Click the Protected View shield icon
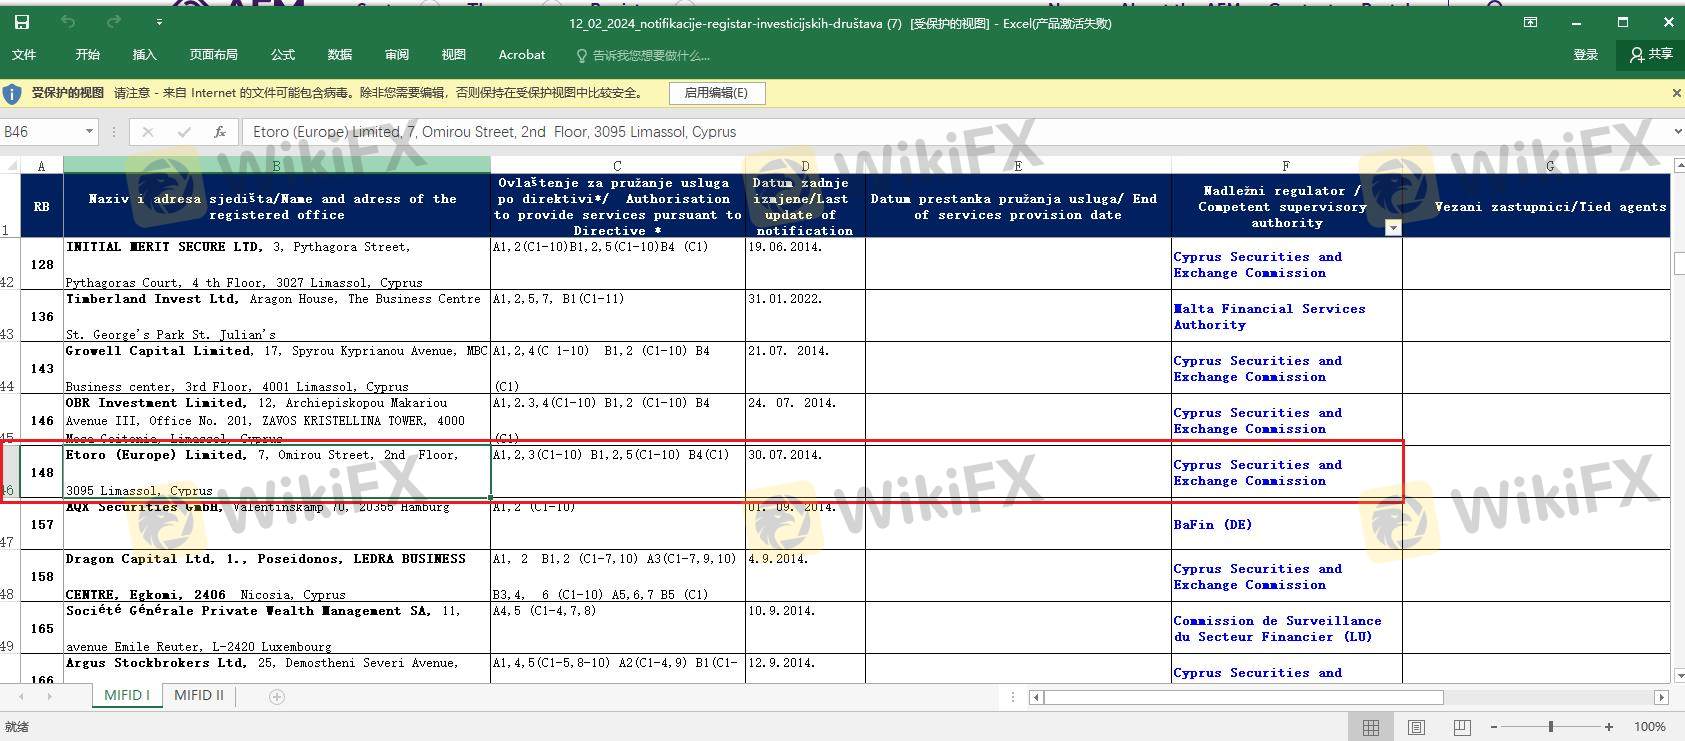 click(x=12, y=94)
